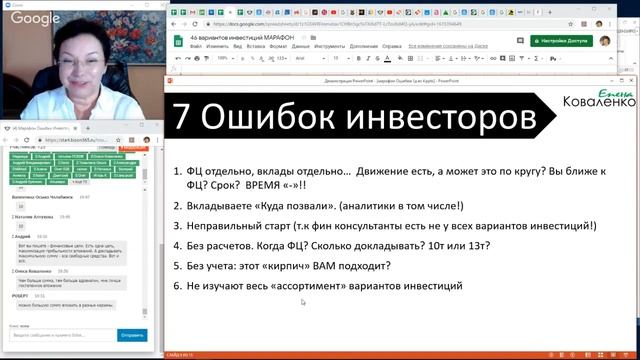Open Файл menu in Google Sheets

tap(196, 47)
